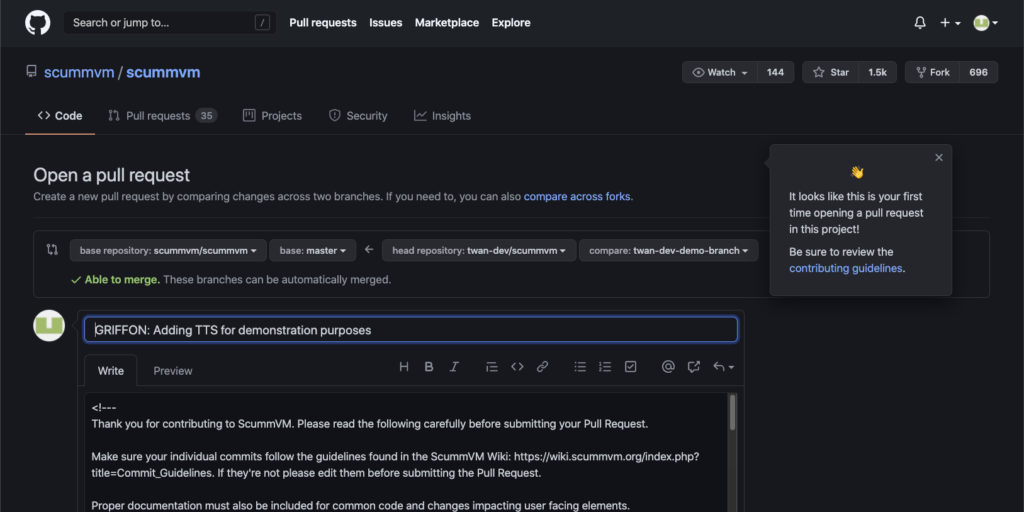1024x512 pixels.
Task: Add a numbered list
Action: coord(605,367)
